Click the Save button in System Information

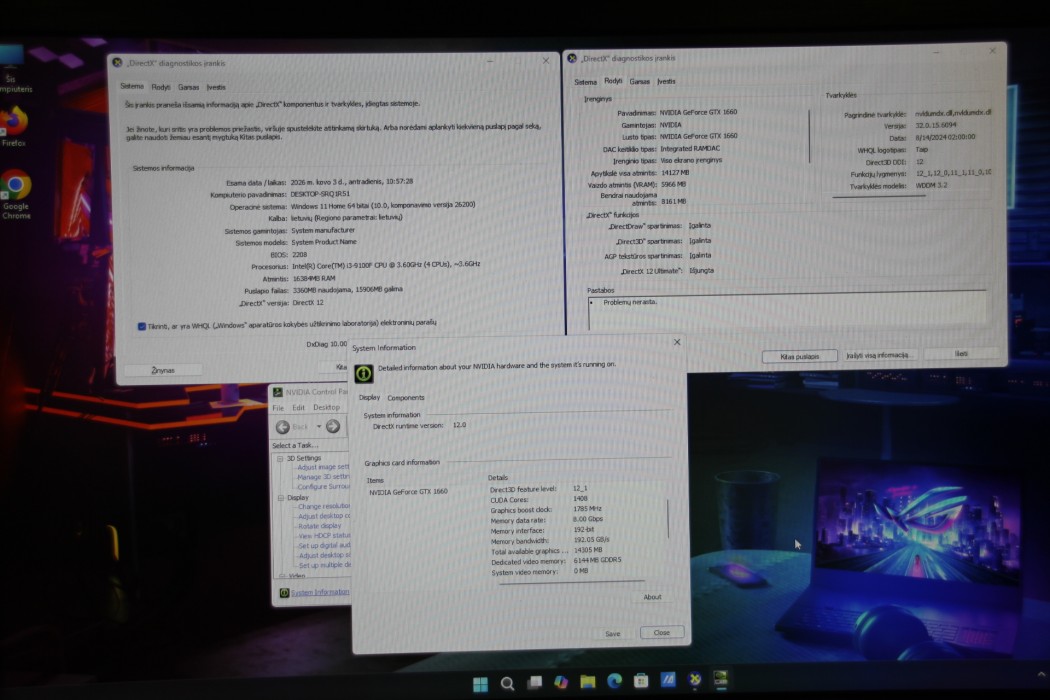pos(613,634)
